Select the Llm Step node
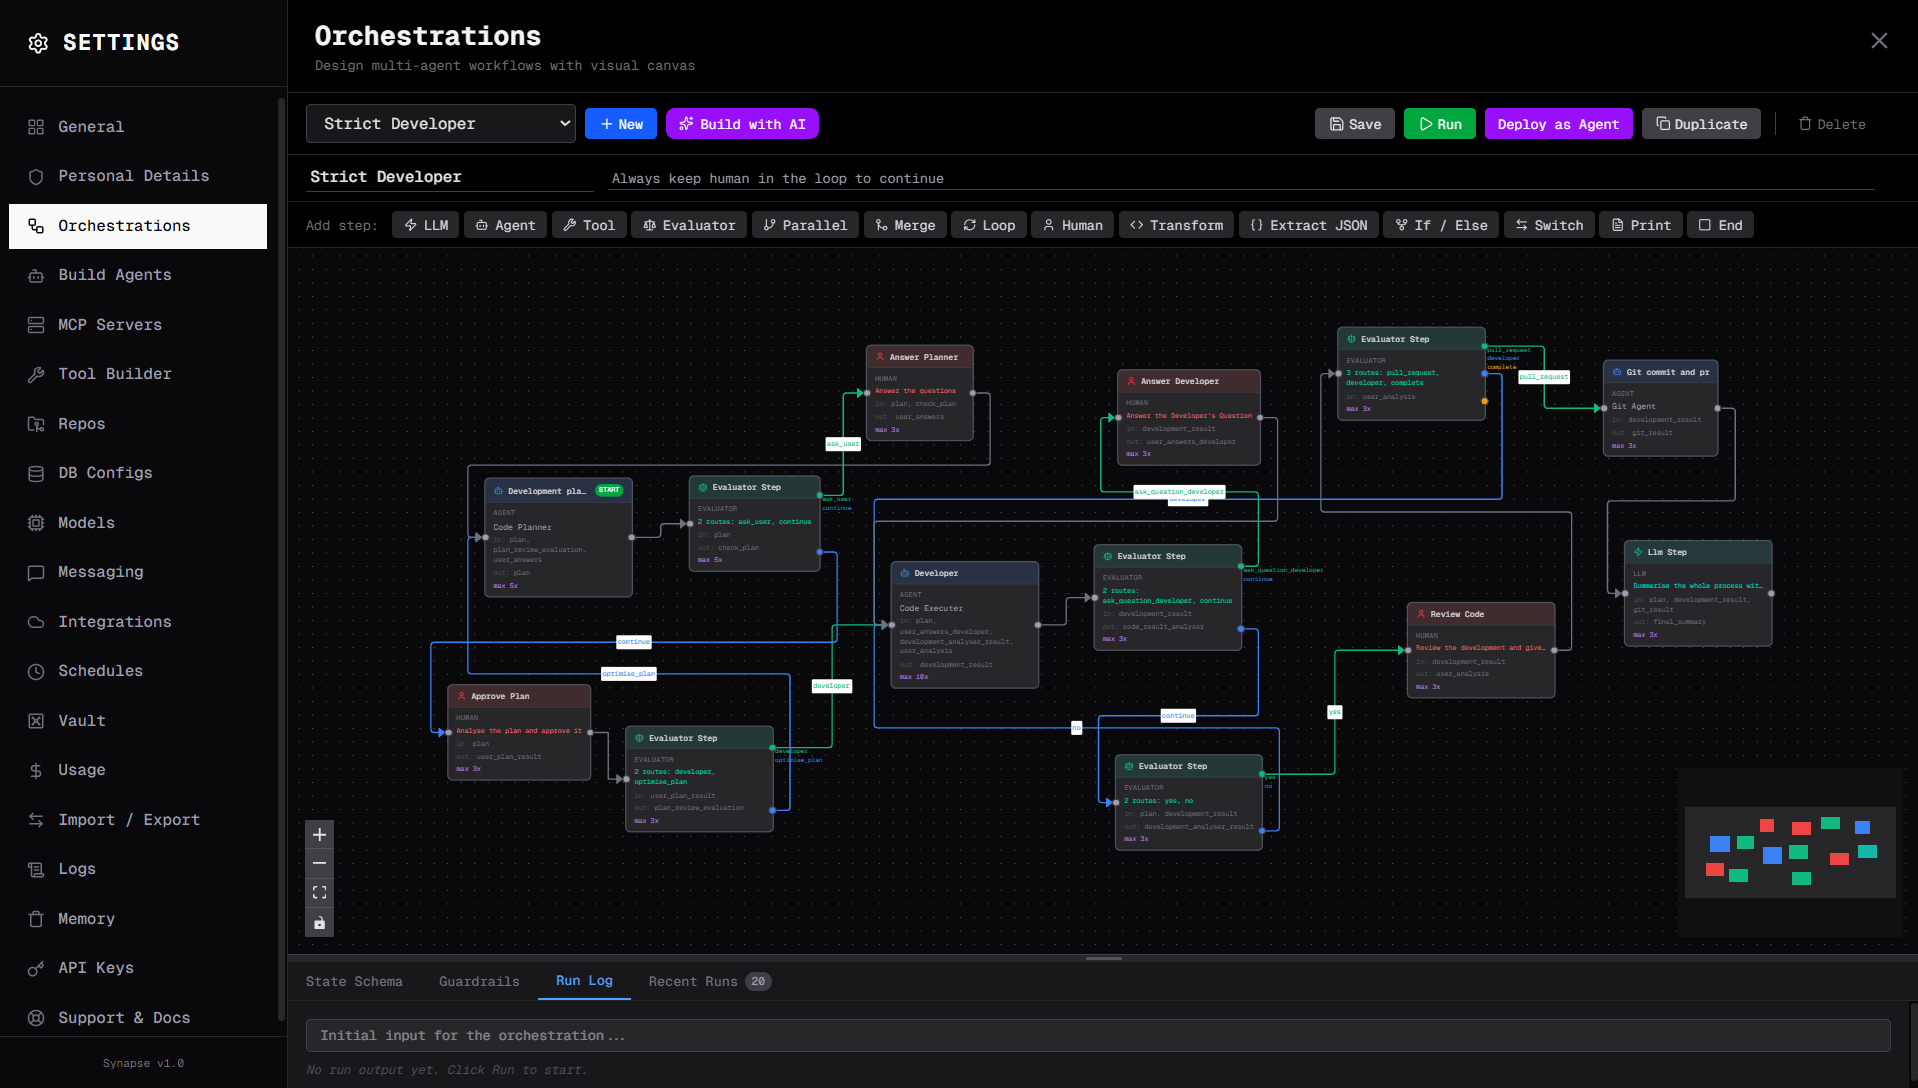1918x1088 pixels. [1698, 593]
